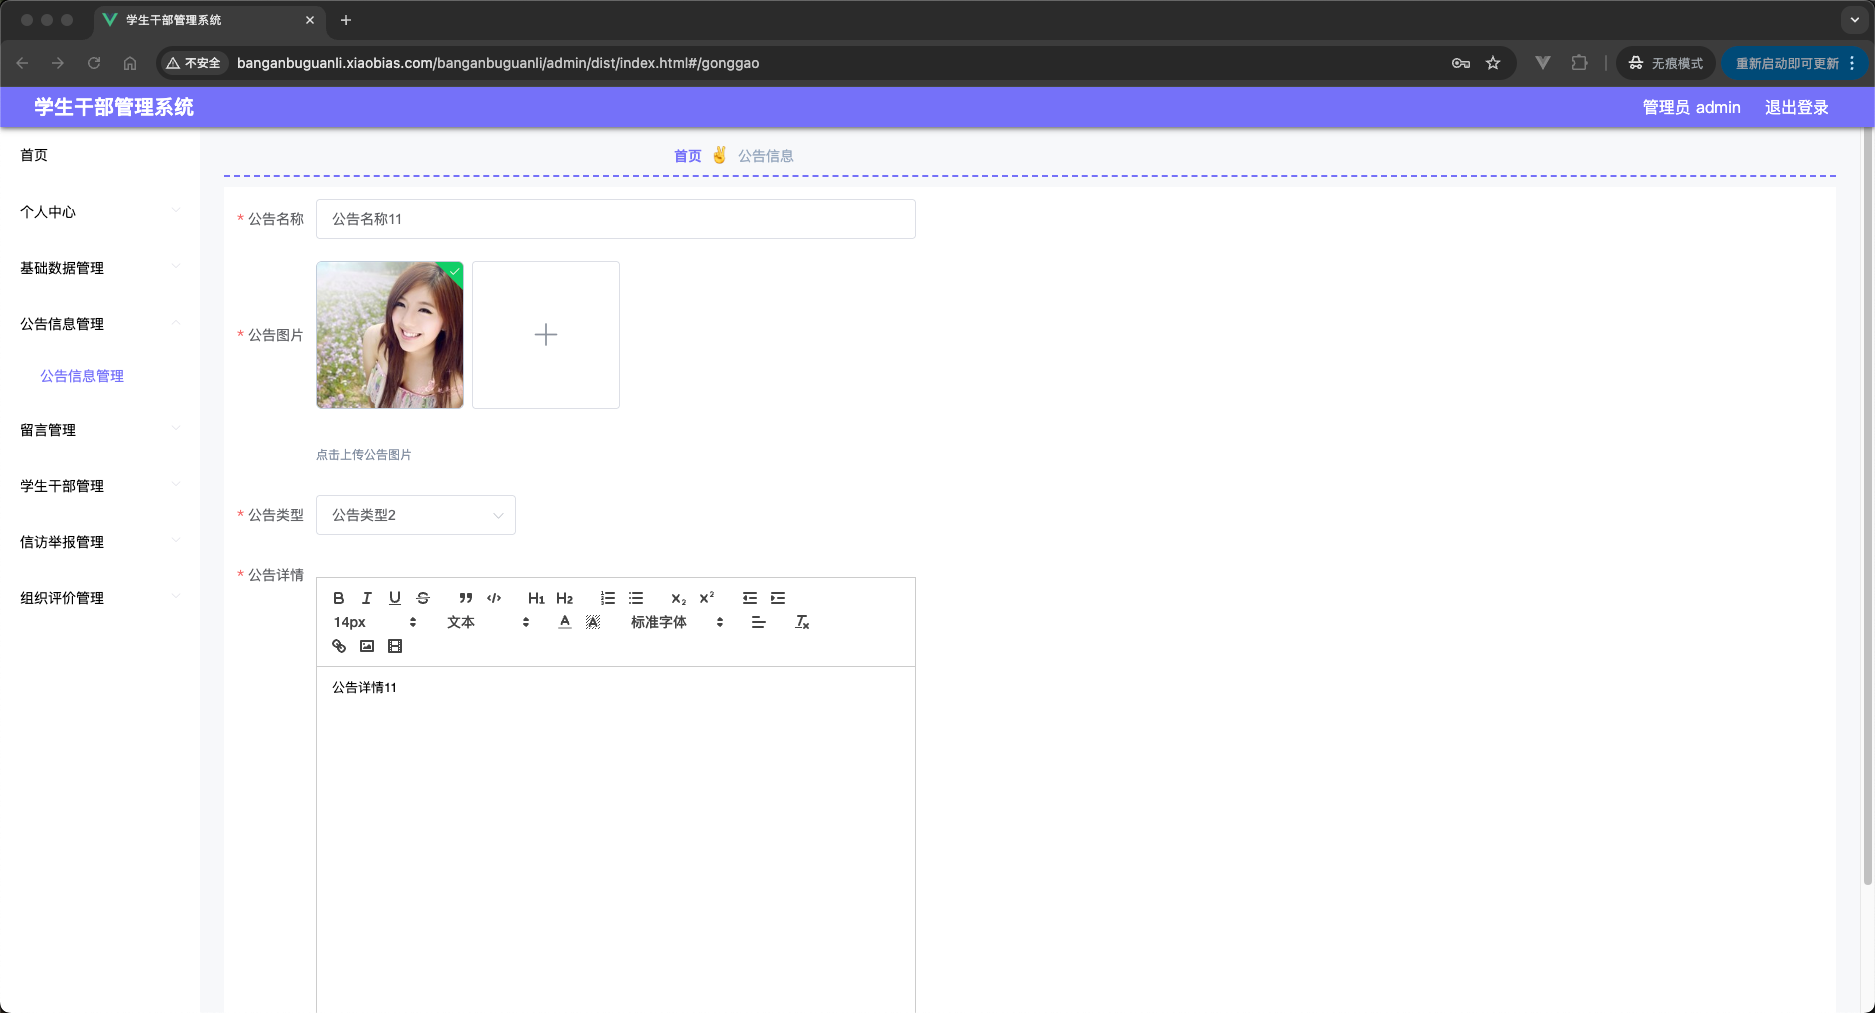This screenshot has width=1875, height=1013.
Task: Decrease the paragraph indent
Action: tap(750, 598)
